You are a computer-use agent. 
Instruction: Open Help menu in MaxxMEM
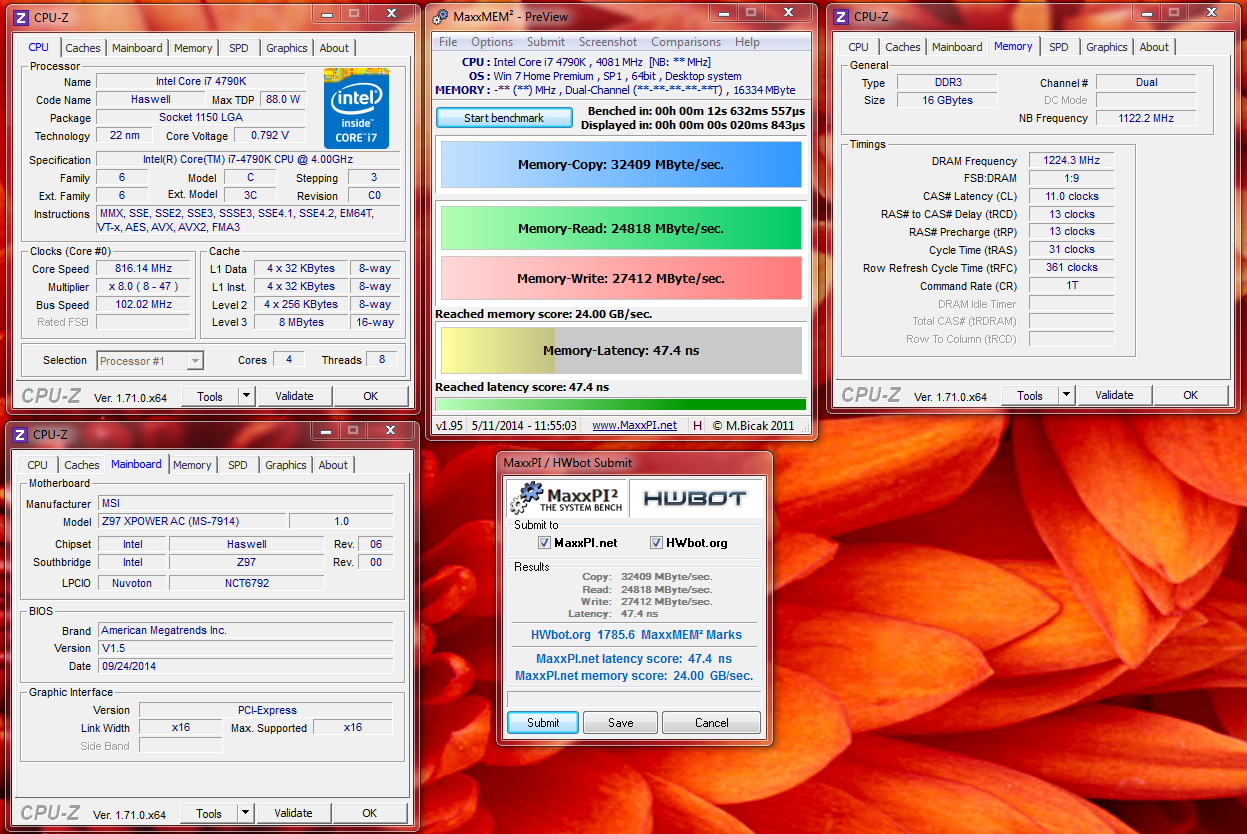pyautogui.click(x=747, y=42)
